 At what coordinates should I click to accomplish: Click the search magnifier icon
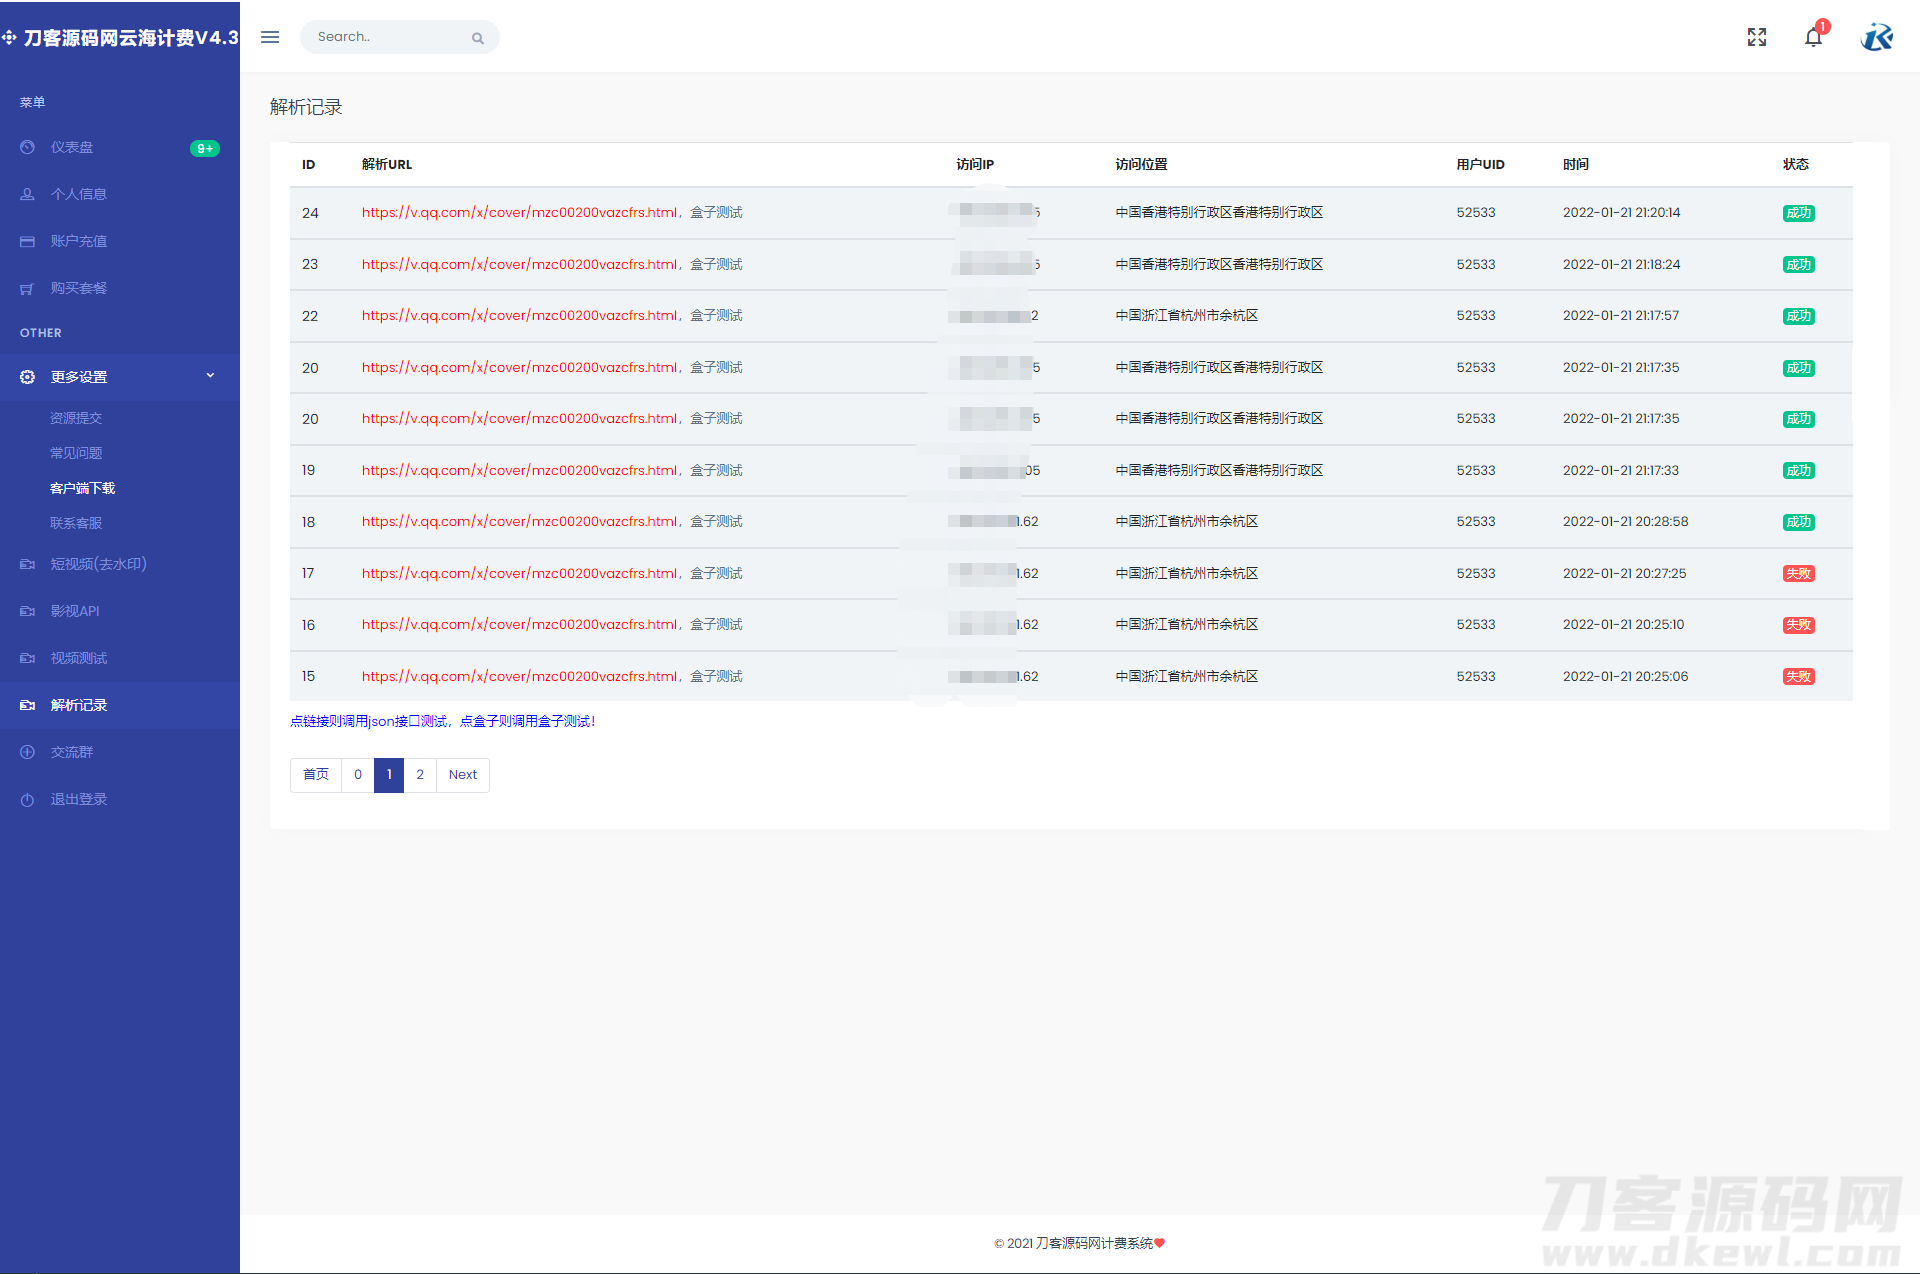point(478,38)
